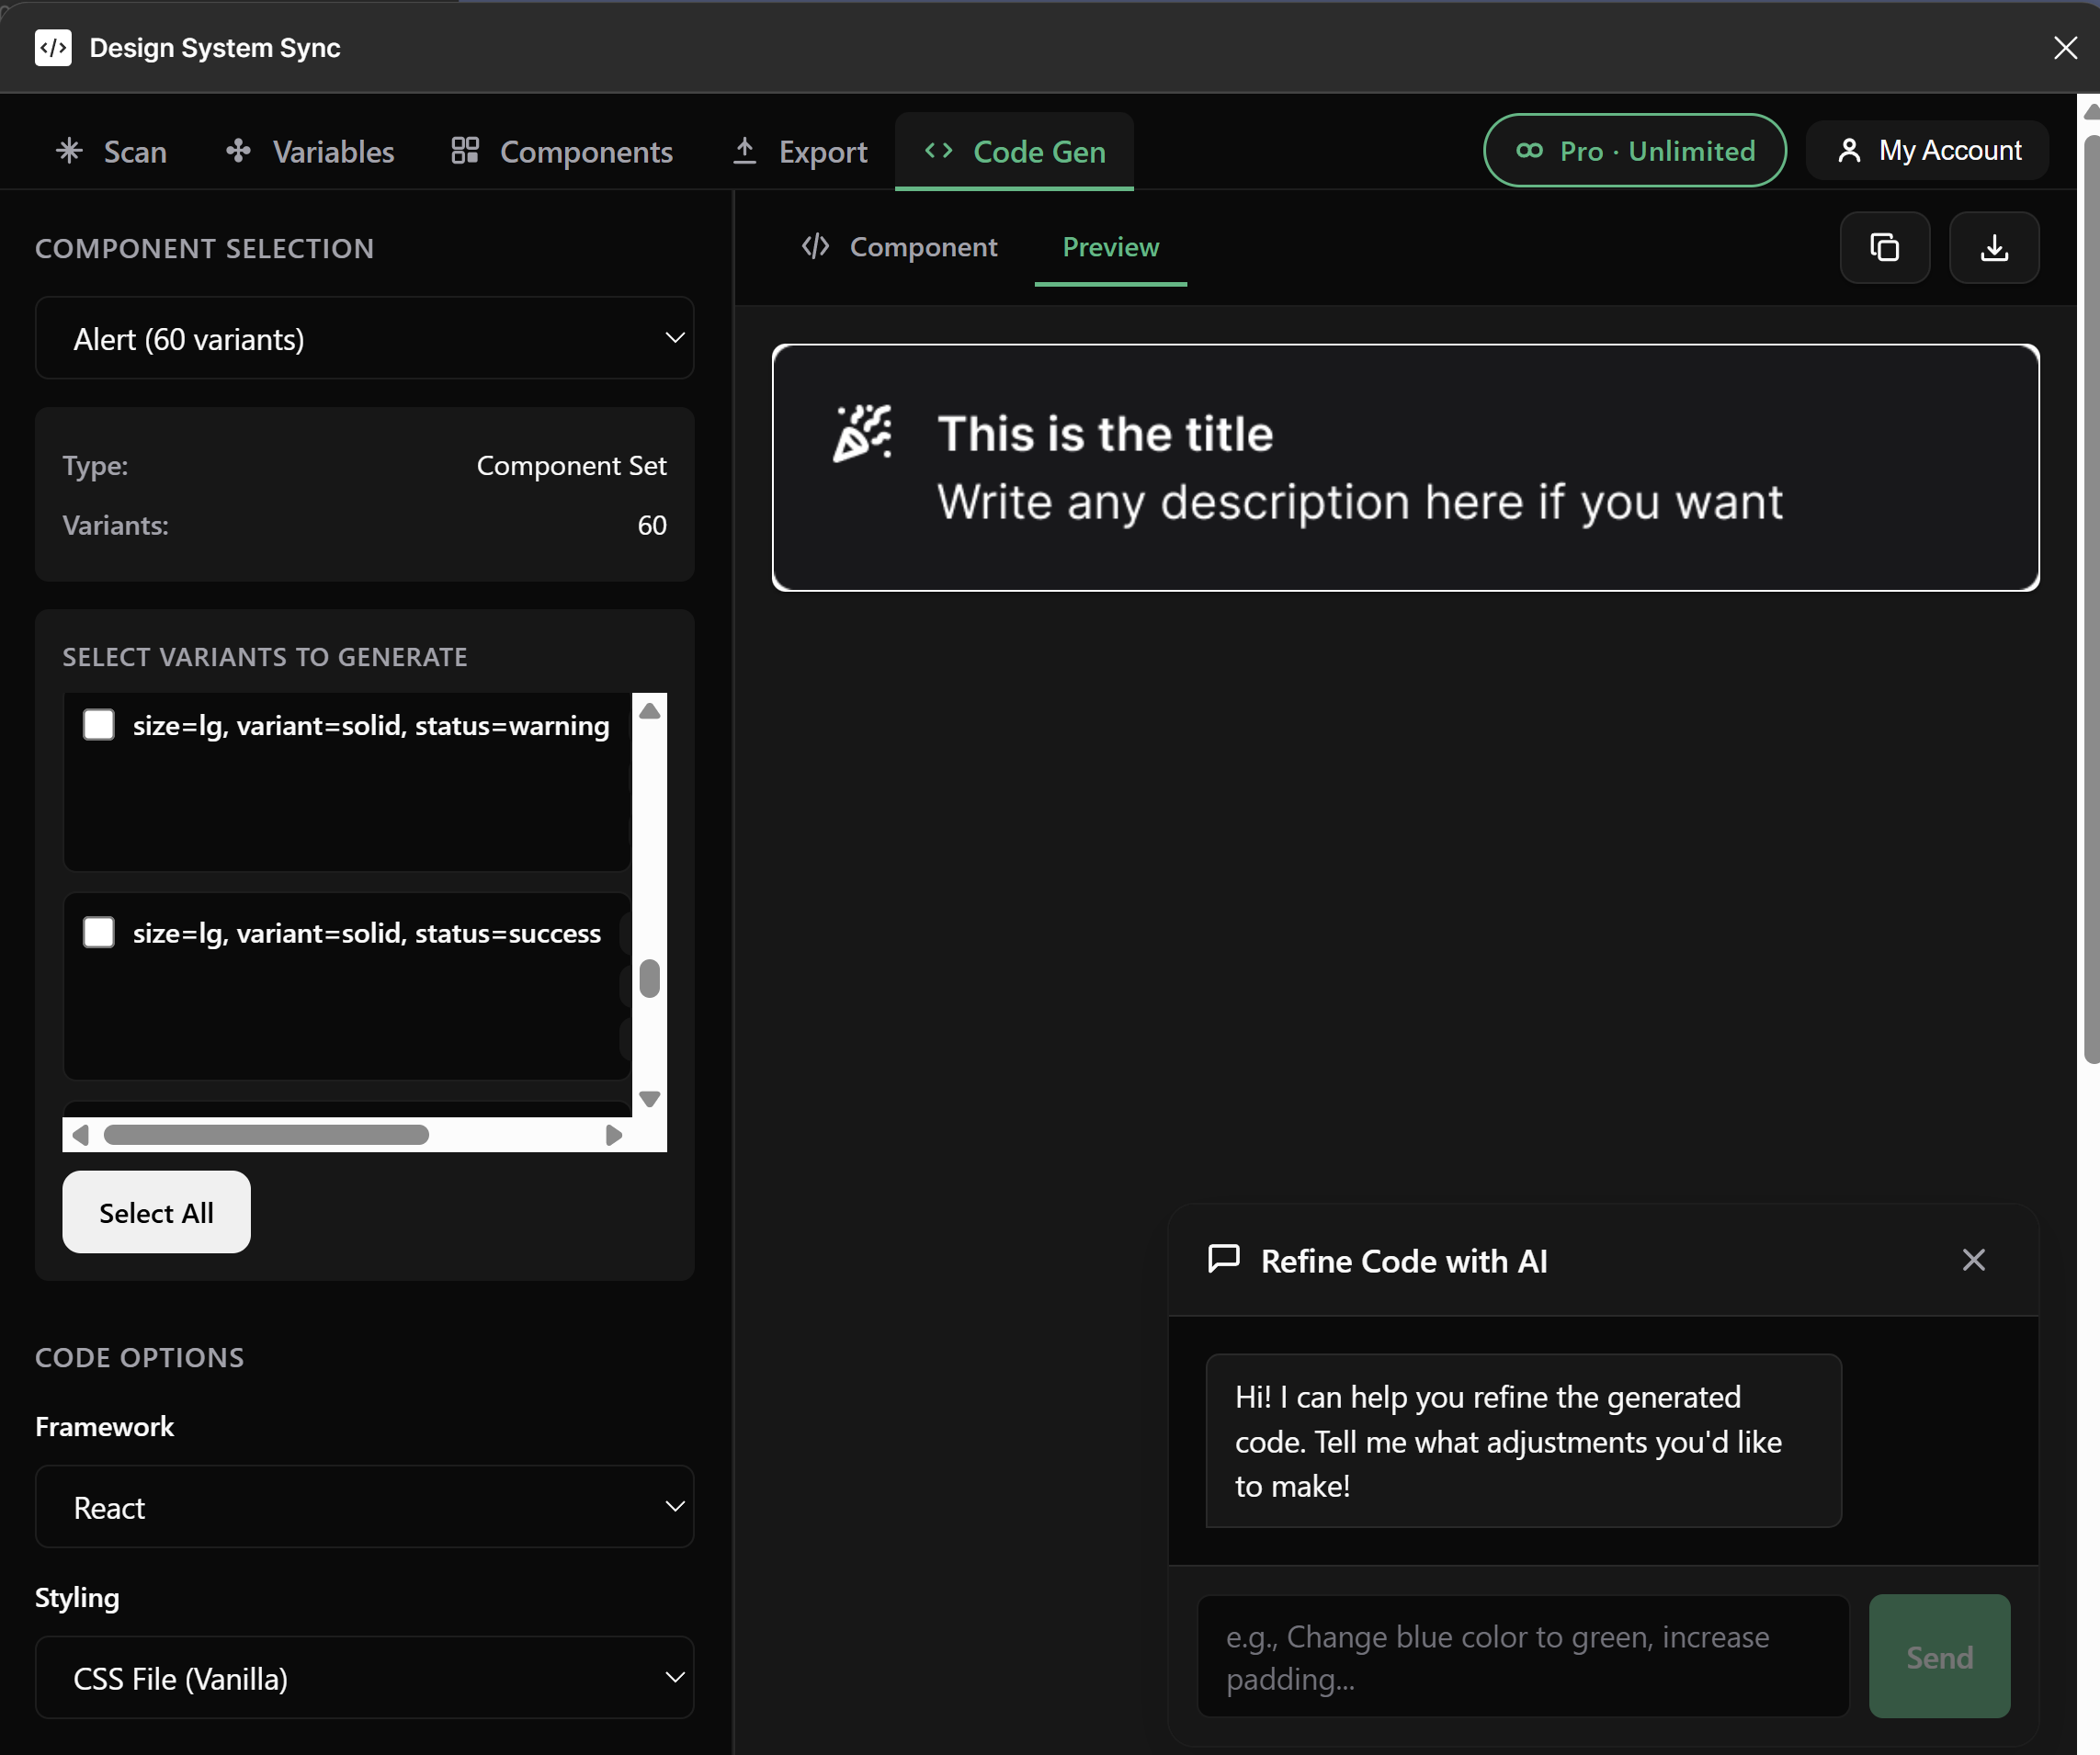Expand the Framework dropdown showing React
The image size is (2100, 1755).
point(364,1507)
